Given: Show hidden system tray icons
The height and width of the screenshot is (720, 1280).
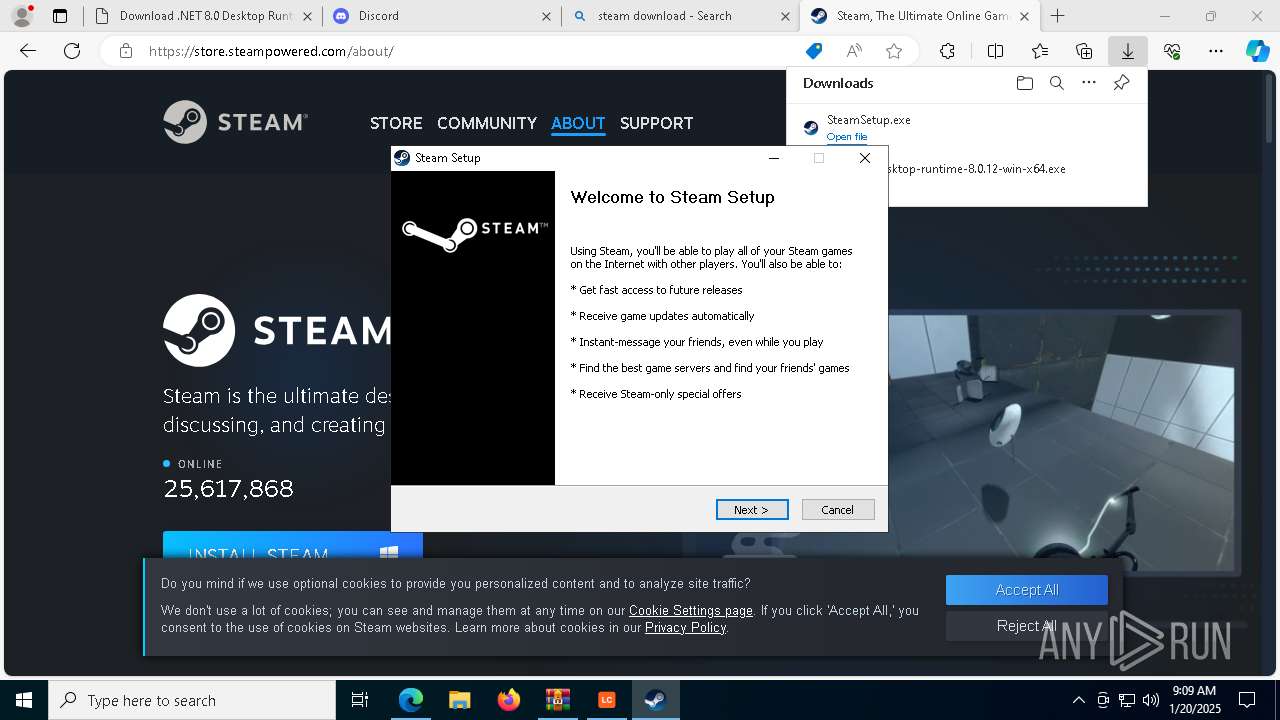Looking at the screenshot, I should [x=1078, y=700].
